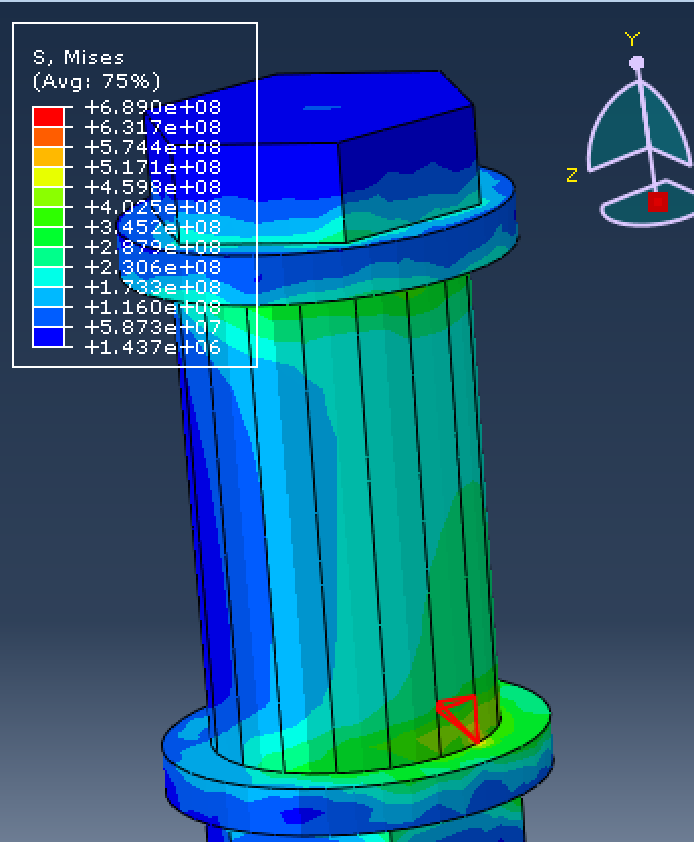Click the orange legend color swatch

tap(48, 136)
